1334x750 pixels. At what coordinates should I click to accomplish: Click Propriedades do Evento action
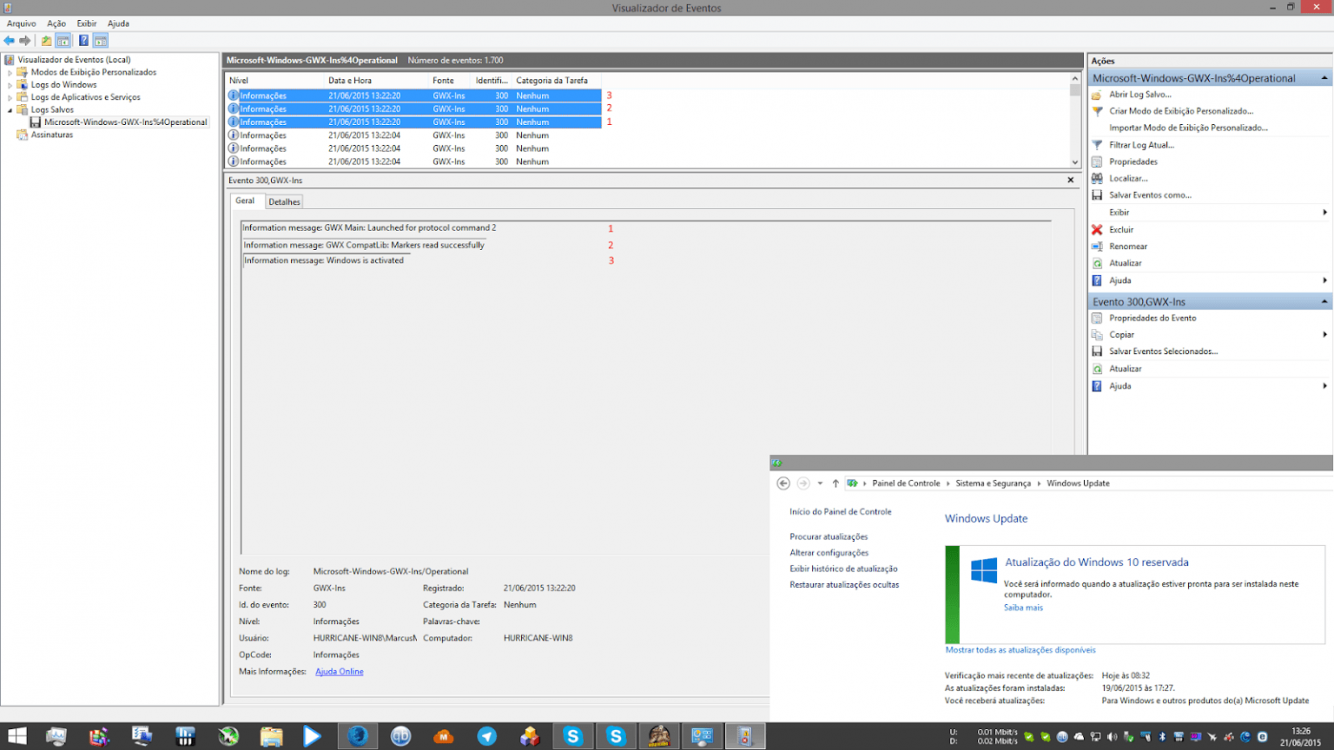[1152, 318]
